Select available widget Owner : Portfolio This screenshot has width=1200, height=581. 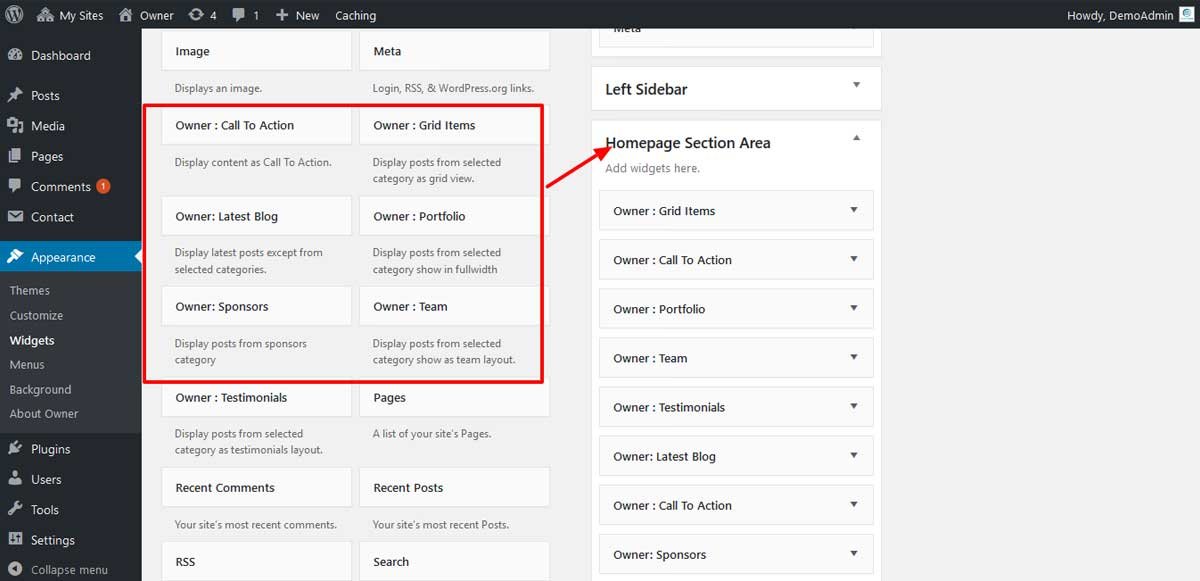coord(452,216)
